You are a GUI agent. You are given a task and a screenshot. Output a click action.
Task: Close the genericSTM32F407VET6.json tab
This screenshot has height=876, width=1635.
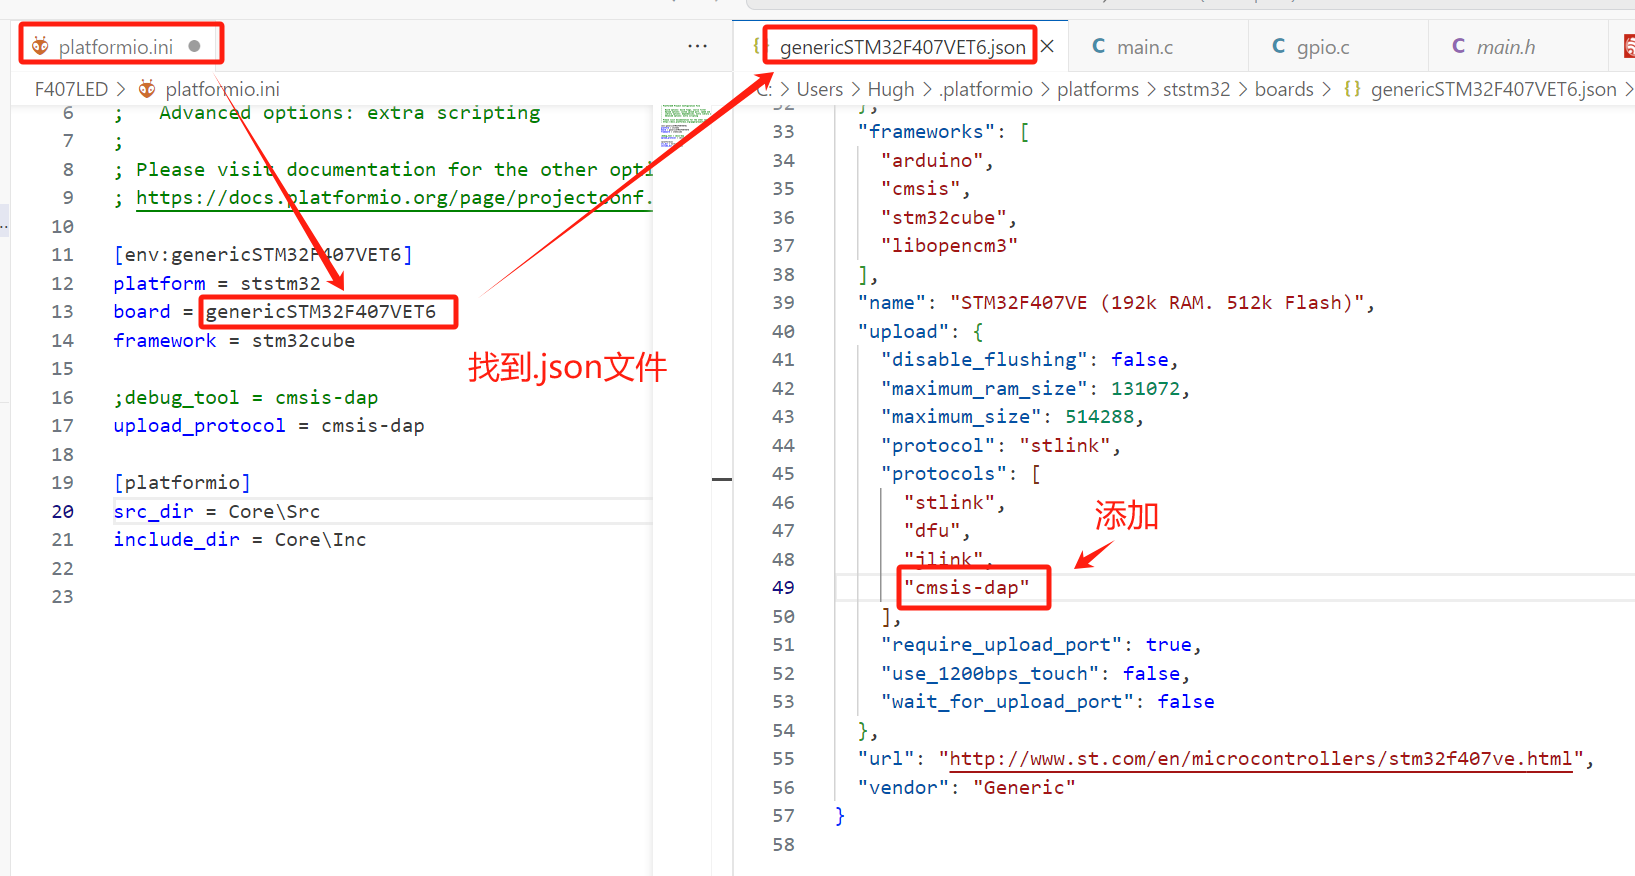point(1047,46)
